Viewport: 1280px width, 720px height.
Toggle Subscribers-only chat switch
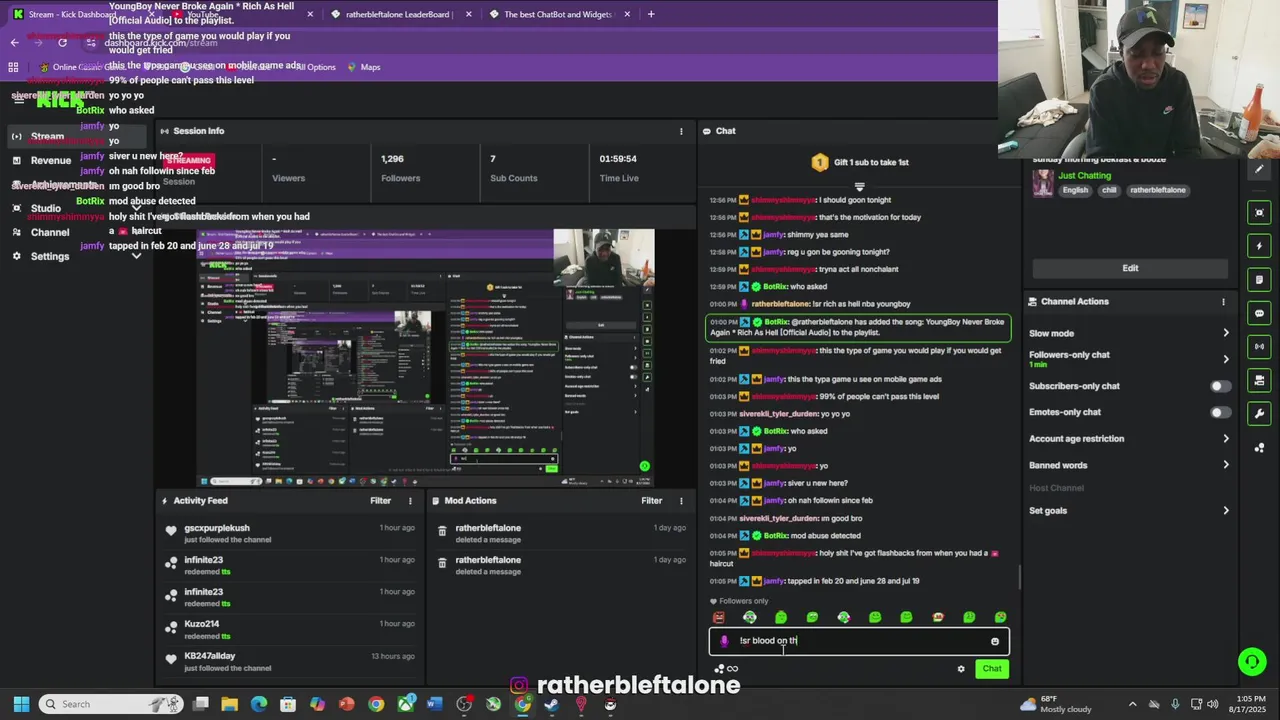(x=1221, y=386)
